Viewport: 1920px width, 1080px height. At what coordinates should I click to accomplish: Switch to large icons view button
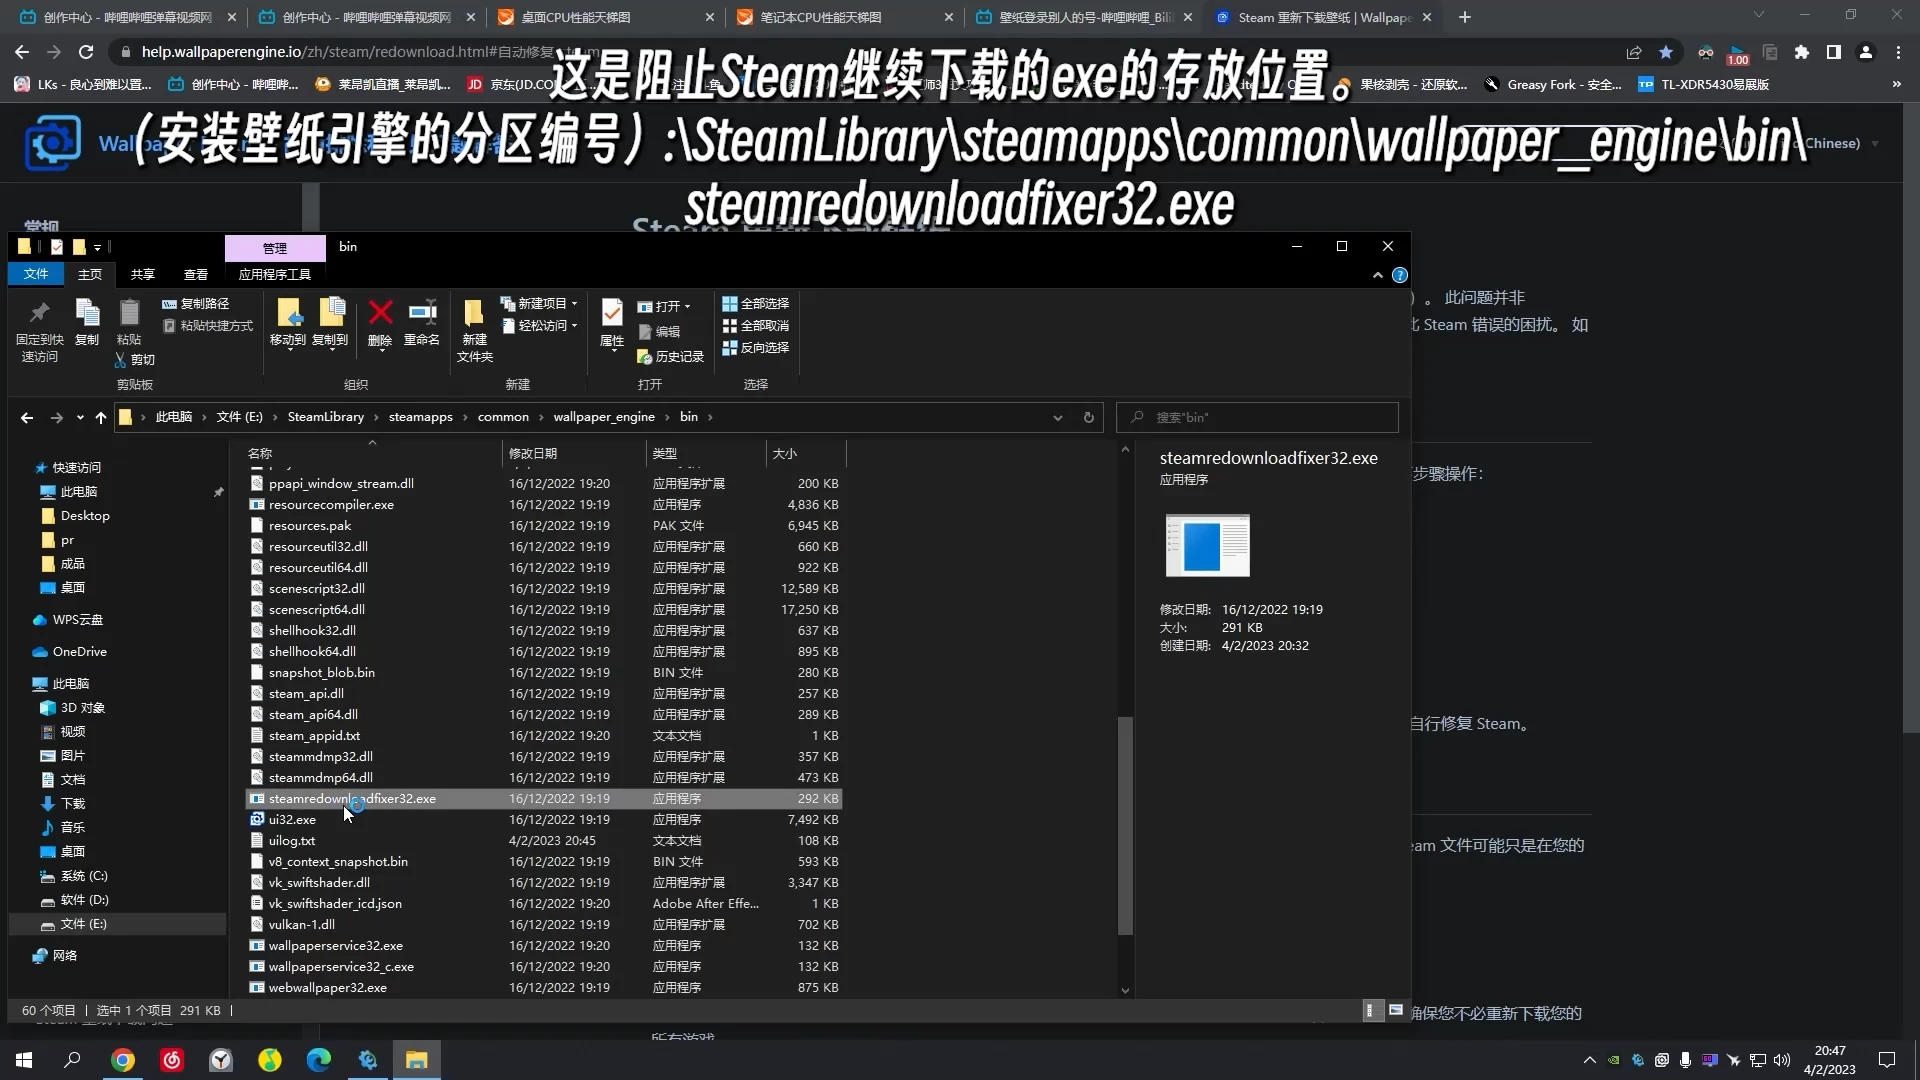1396,1010
